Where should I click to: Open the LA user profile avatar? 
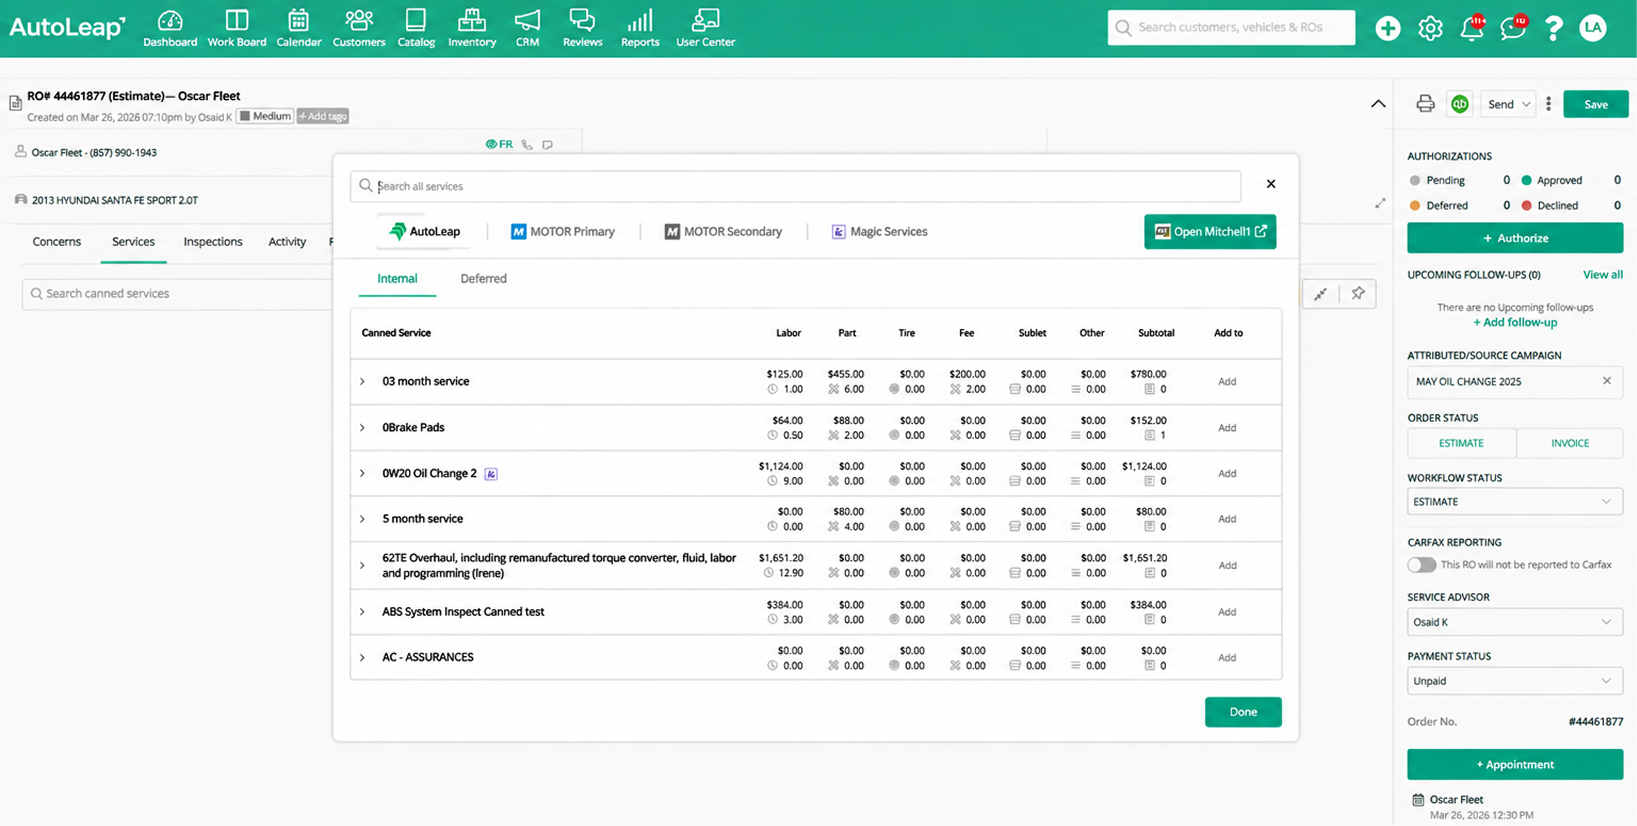(1593, 28)
